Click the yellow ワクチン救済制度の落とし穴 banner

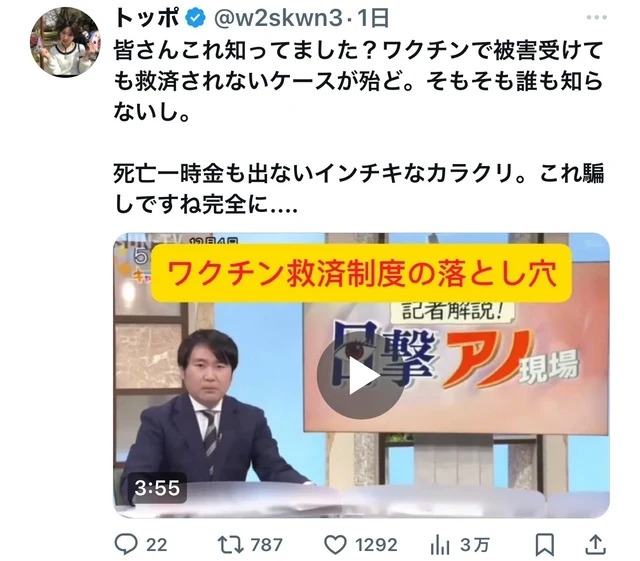[x=362, y=273]
